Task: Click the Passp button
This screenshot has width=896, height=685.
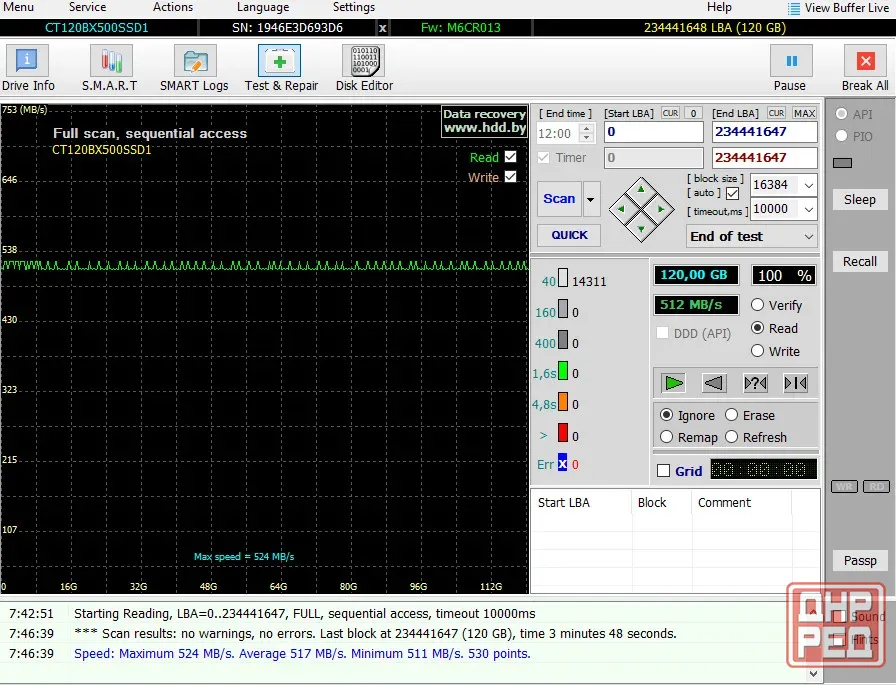Action: pyautogui.click(x=859, y=560)
